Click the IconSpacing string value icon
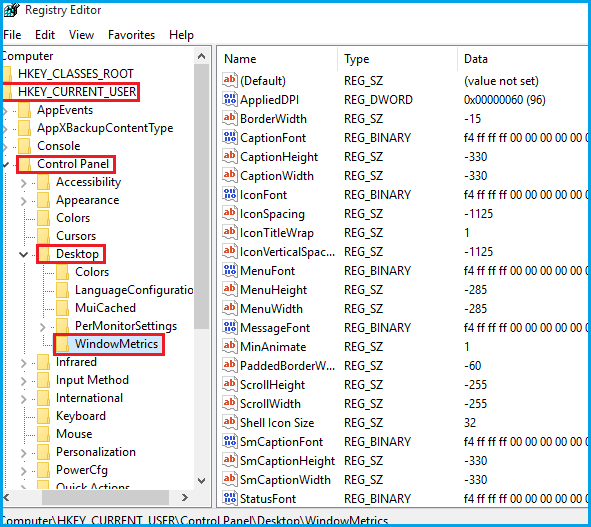 (230, 213)
